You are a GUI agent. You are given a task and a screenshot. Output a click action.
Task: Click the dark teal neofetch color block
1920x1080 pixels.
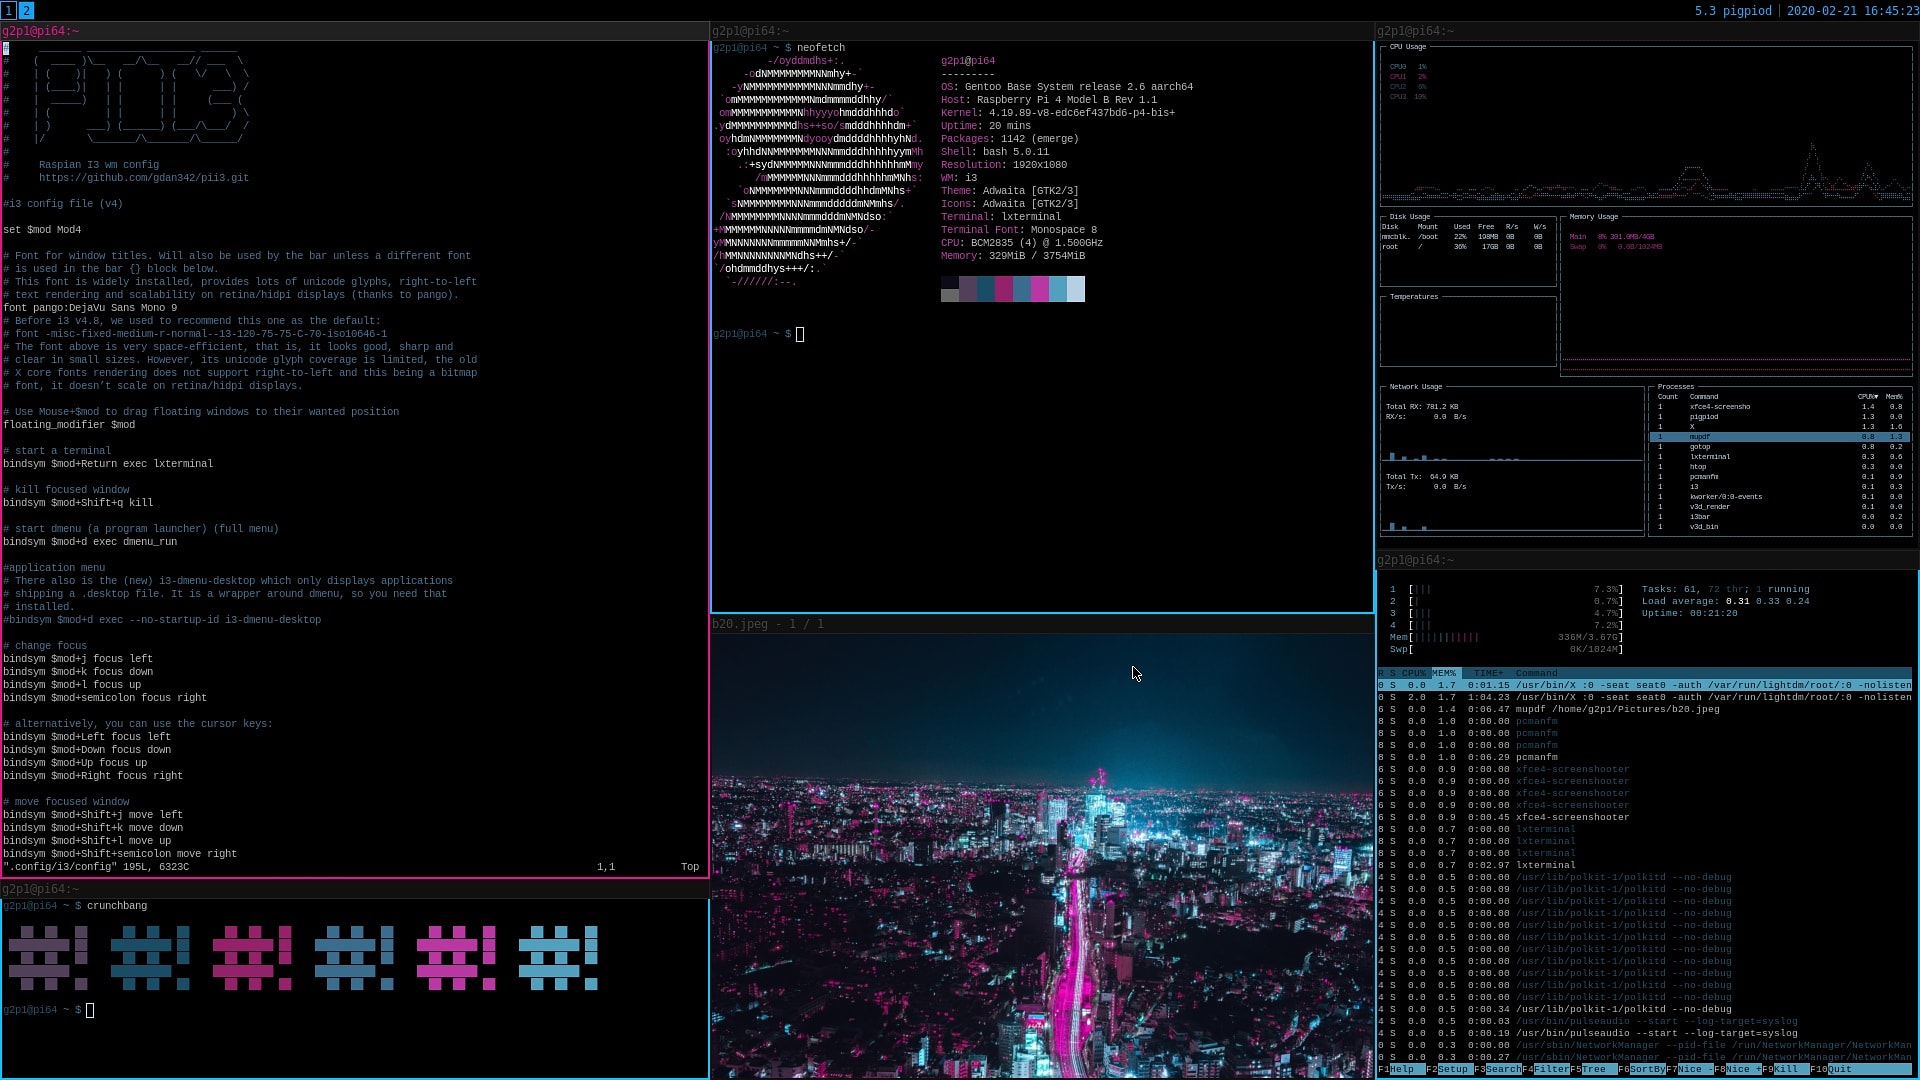pos(986,289)
